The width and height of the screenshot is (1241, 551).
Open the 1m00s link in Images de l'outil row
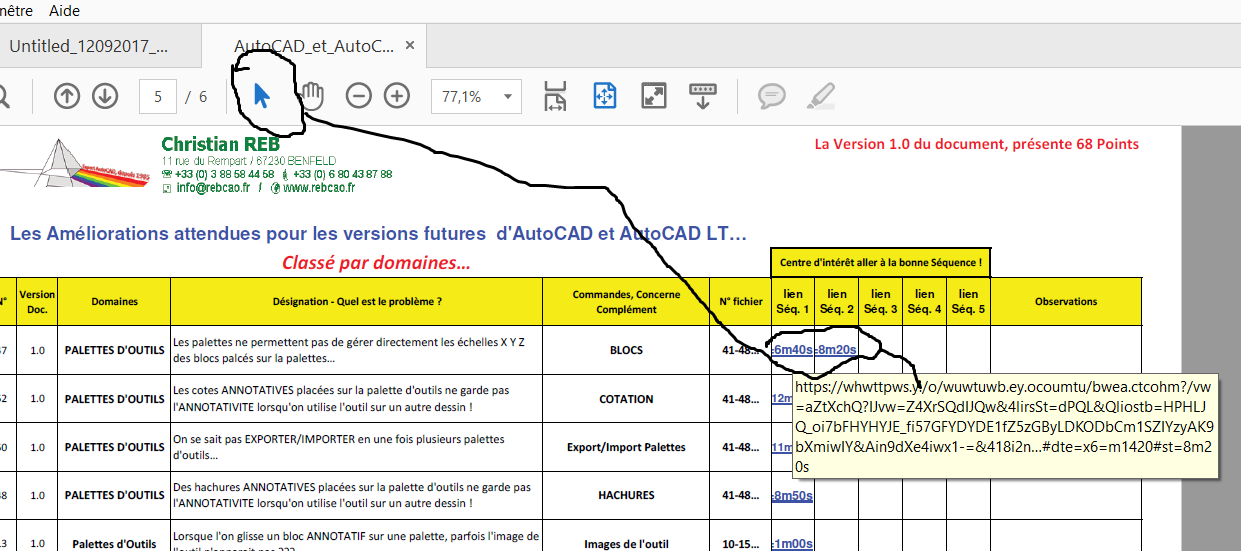[x=792, y=543]
